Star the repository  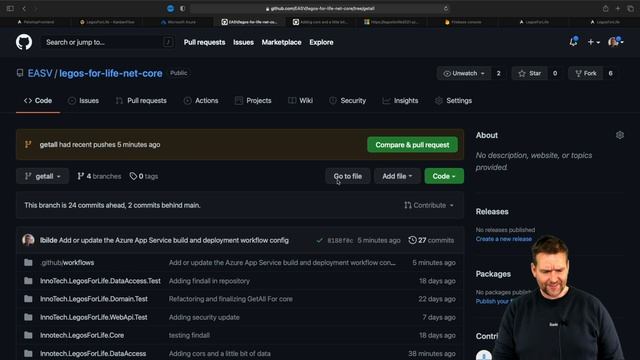tap(529, 73)
